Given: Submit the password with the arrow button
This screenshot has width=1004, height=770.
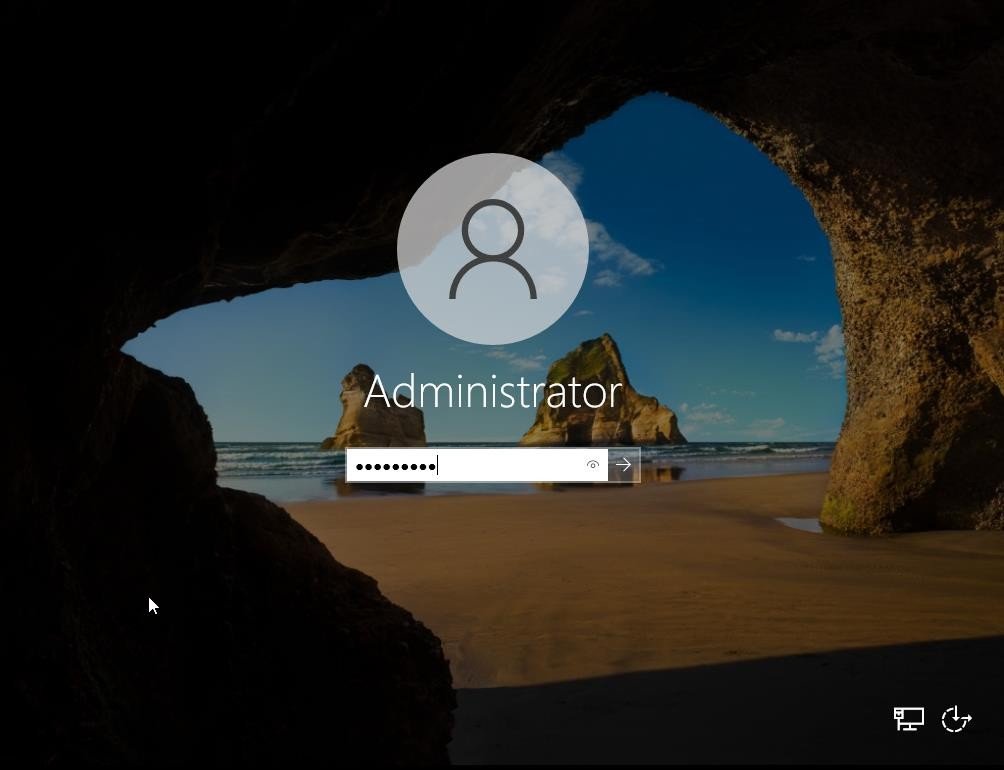Looking at the screenshot, I should click(x=624, y=465).
